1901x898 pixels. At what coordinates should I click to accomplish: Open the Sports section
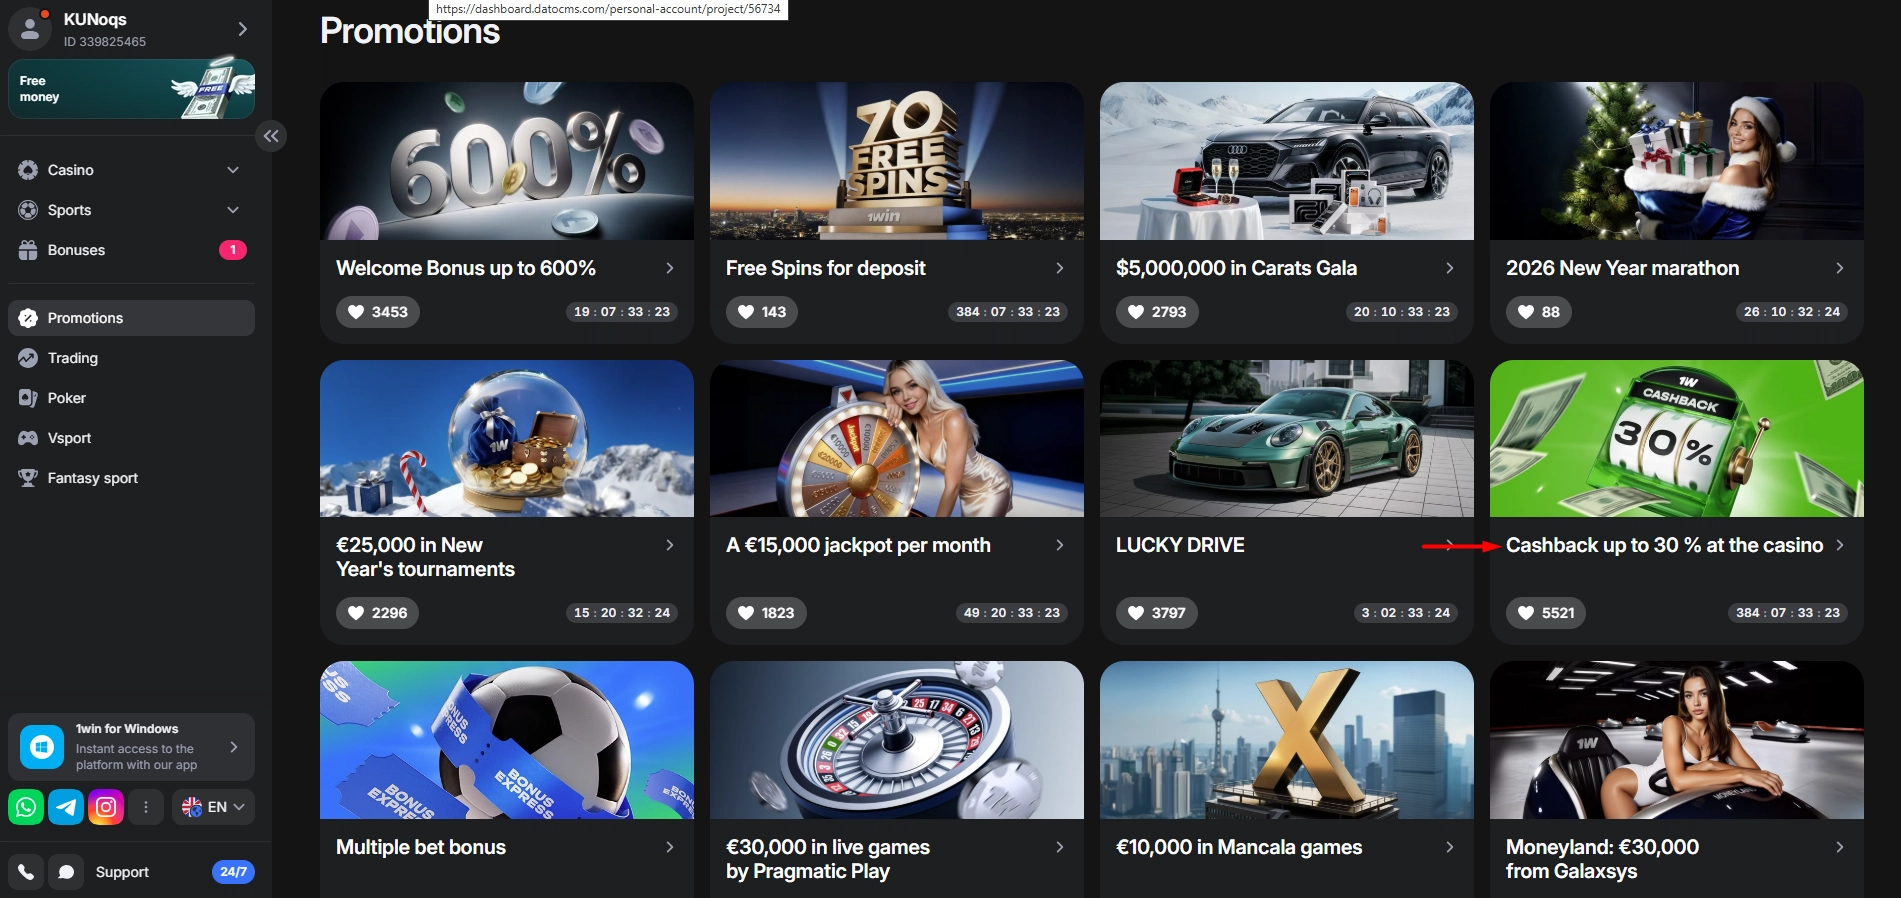coord(70,210)
